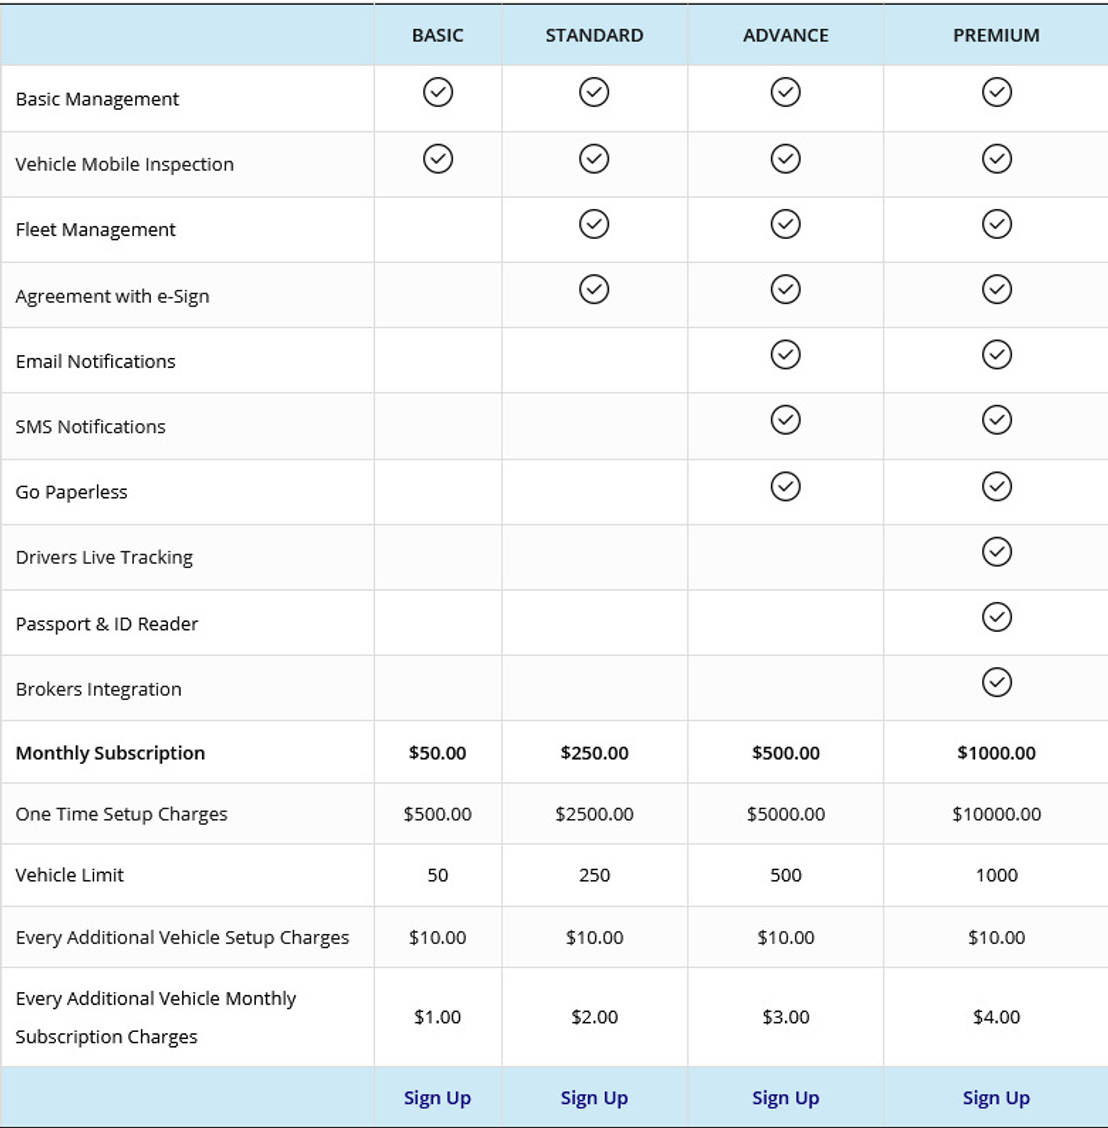Viewport: 1108px width, 1128px height.
Task: Click Drivers Live Tracking checkmark in PREMIUM column
Action: click(x=996, y=552)
